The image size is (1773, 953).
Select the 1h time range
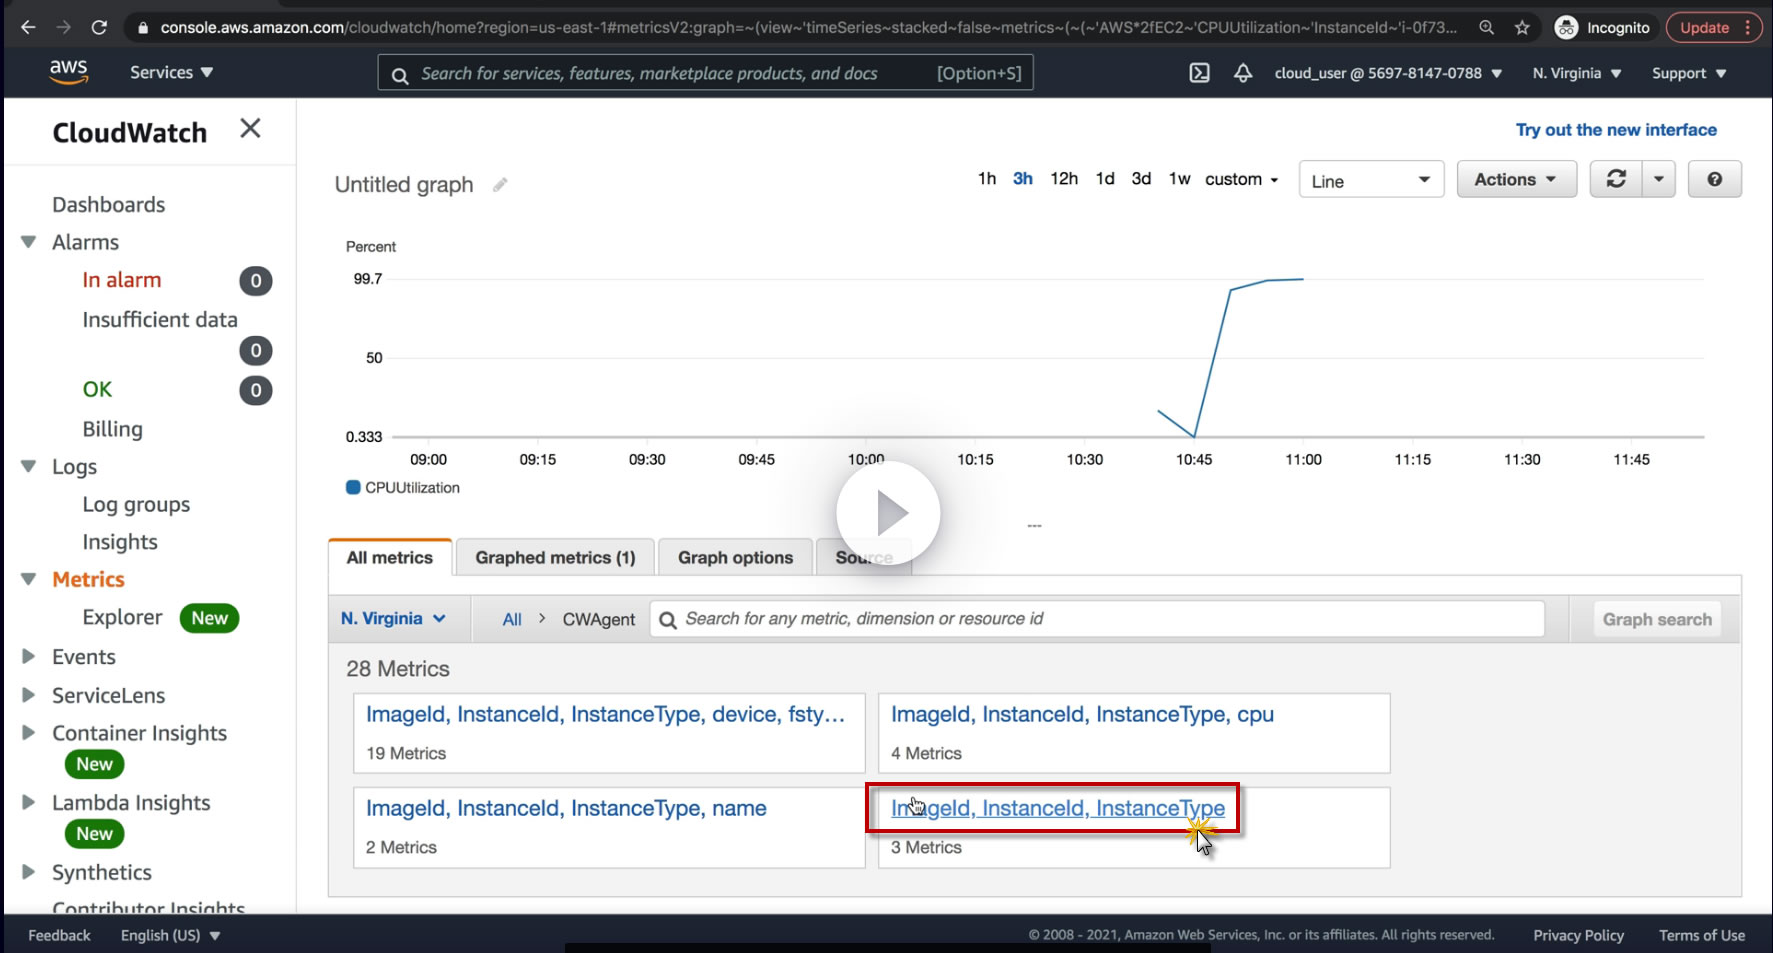coord(987,179)
